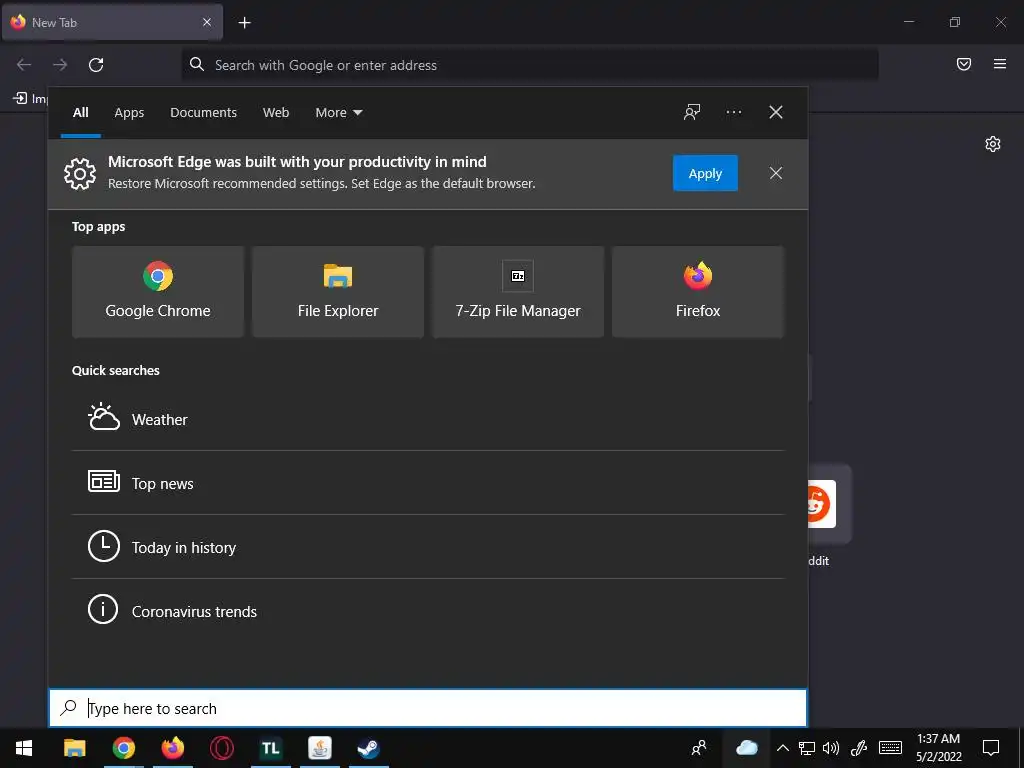Screen dimensions: 1024x768
Task: Open Opera browser from the taskbar
Action: pyautogui.click(x=221, y=748)
